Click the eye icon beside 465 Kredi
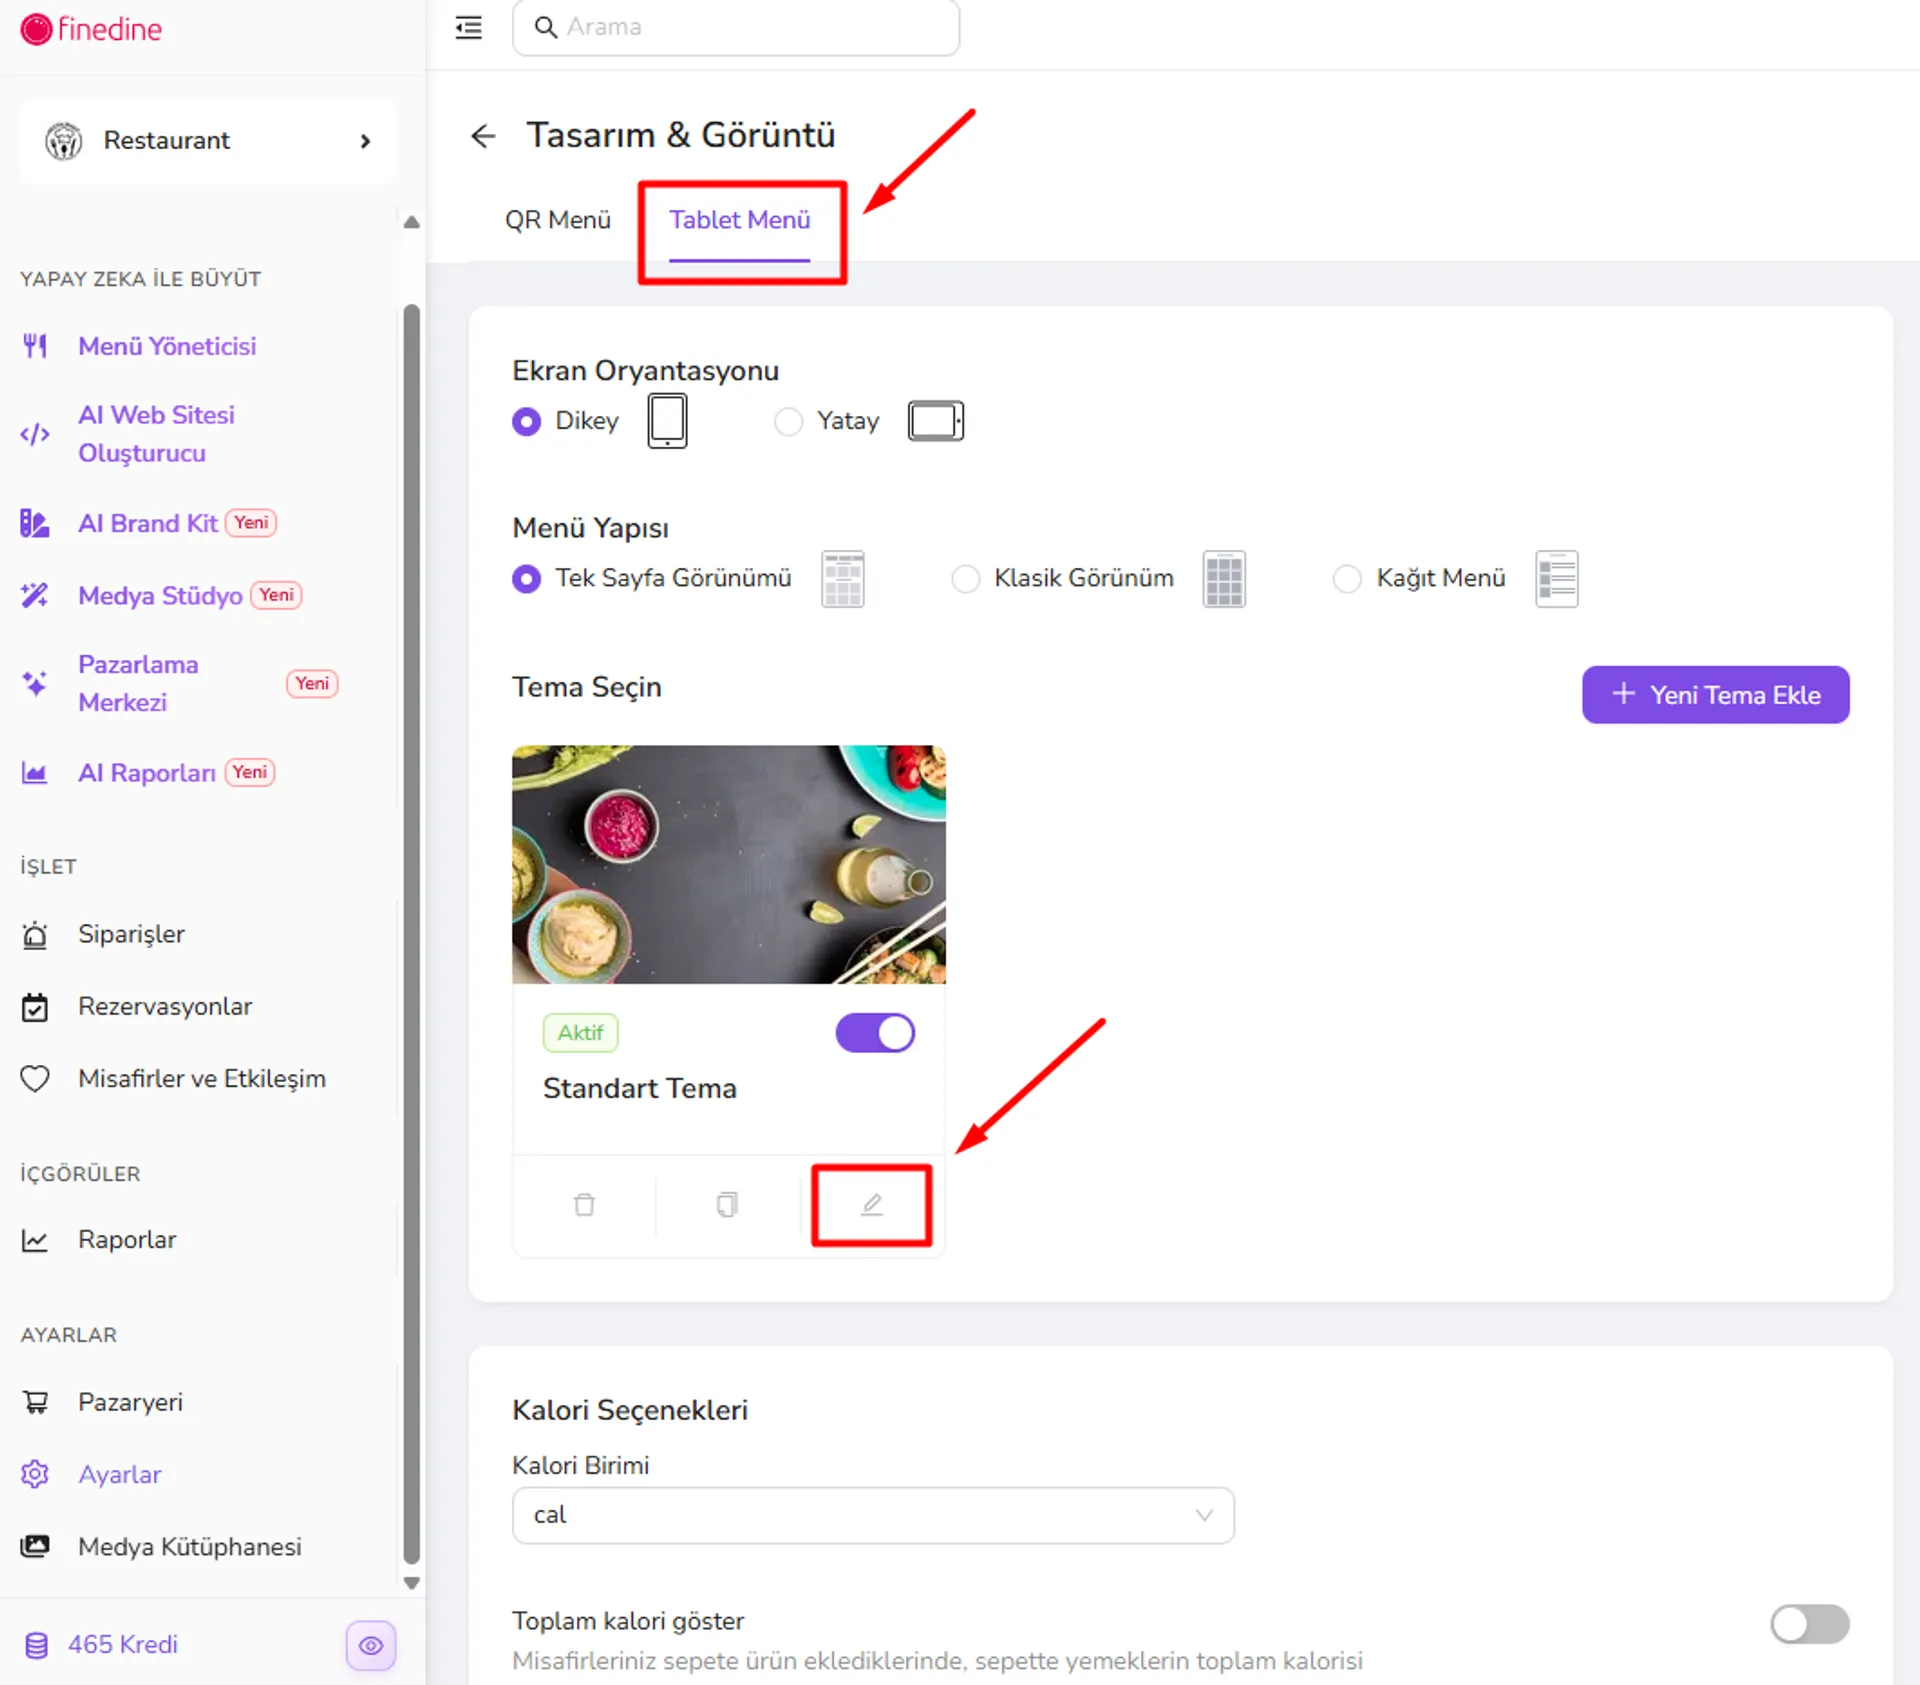The height and width of the screenshot is (1685, 1920). coord(371,1645)
